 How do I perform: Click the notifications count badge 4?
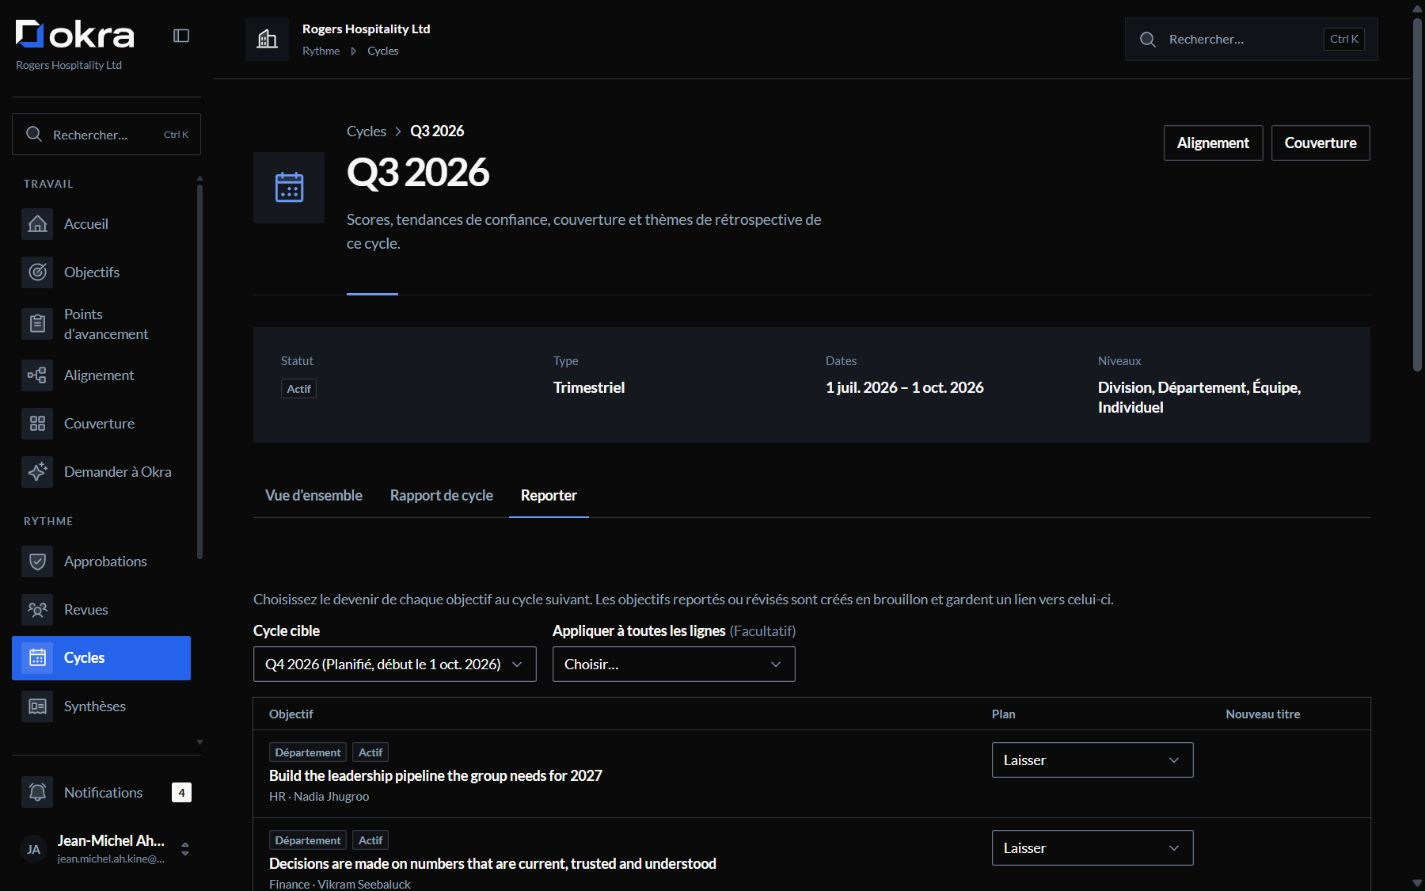coord(181,792)
